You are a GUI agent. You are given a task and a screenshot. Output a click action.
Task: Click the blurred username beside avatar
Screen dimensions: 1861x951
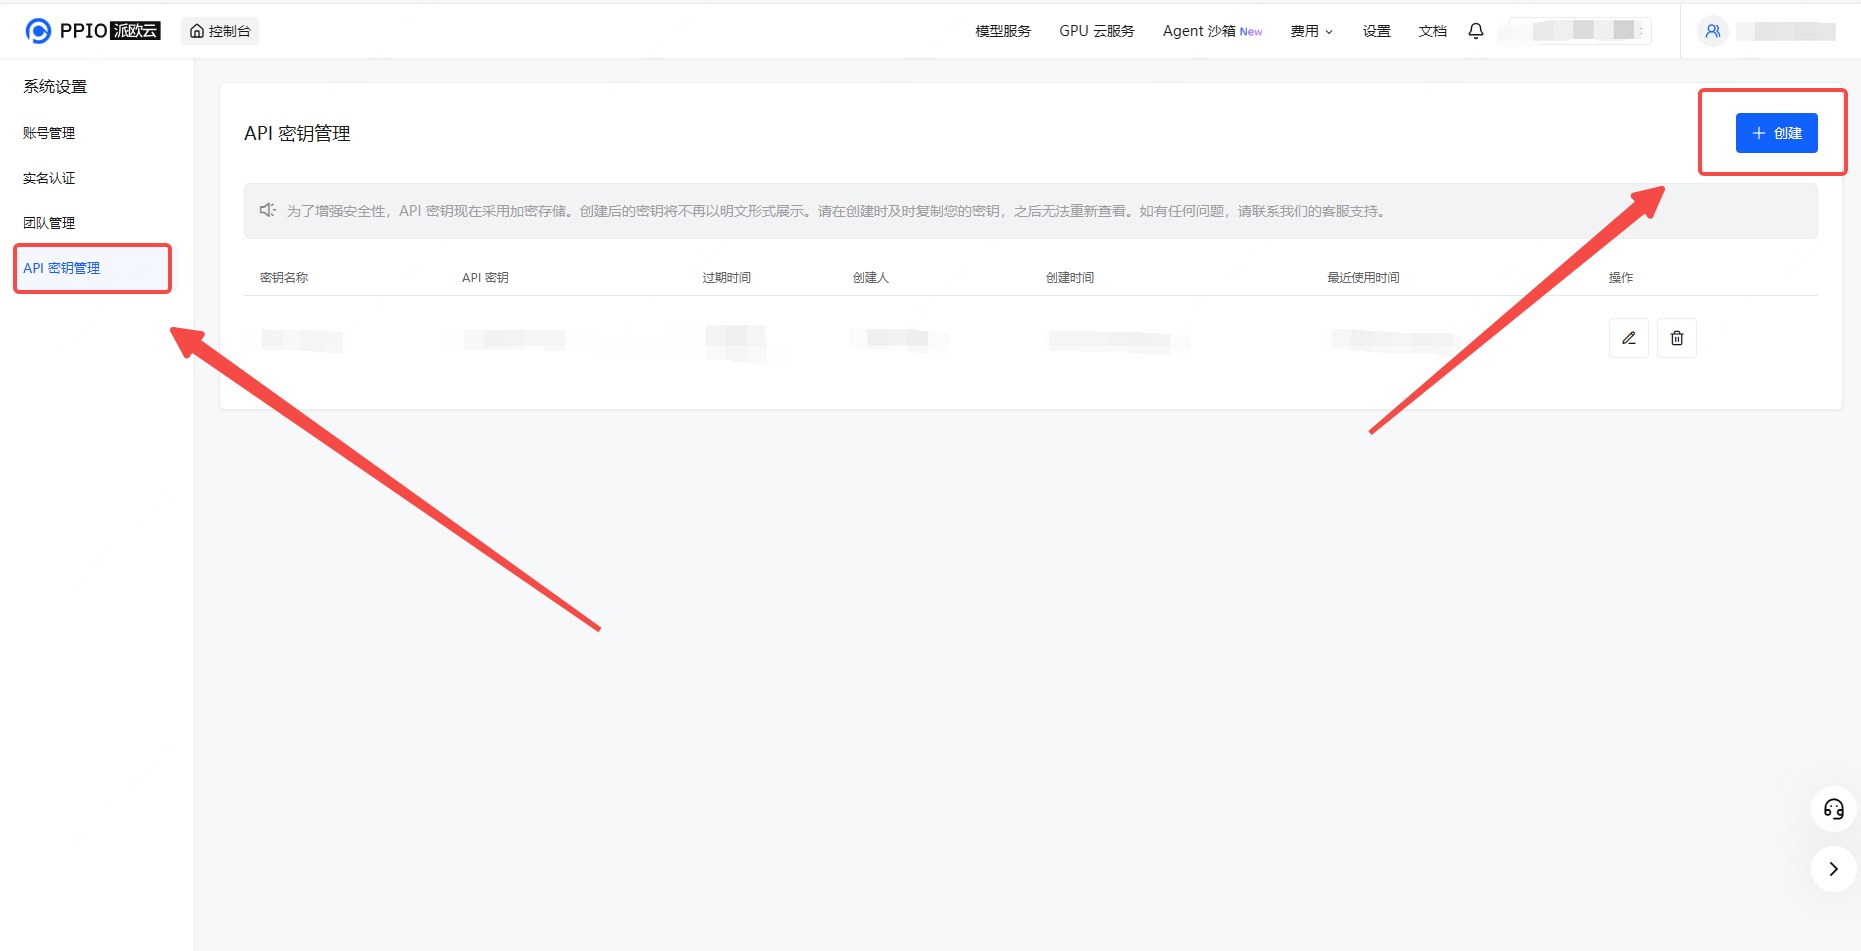click(1786, 31)
